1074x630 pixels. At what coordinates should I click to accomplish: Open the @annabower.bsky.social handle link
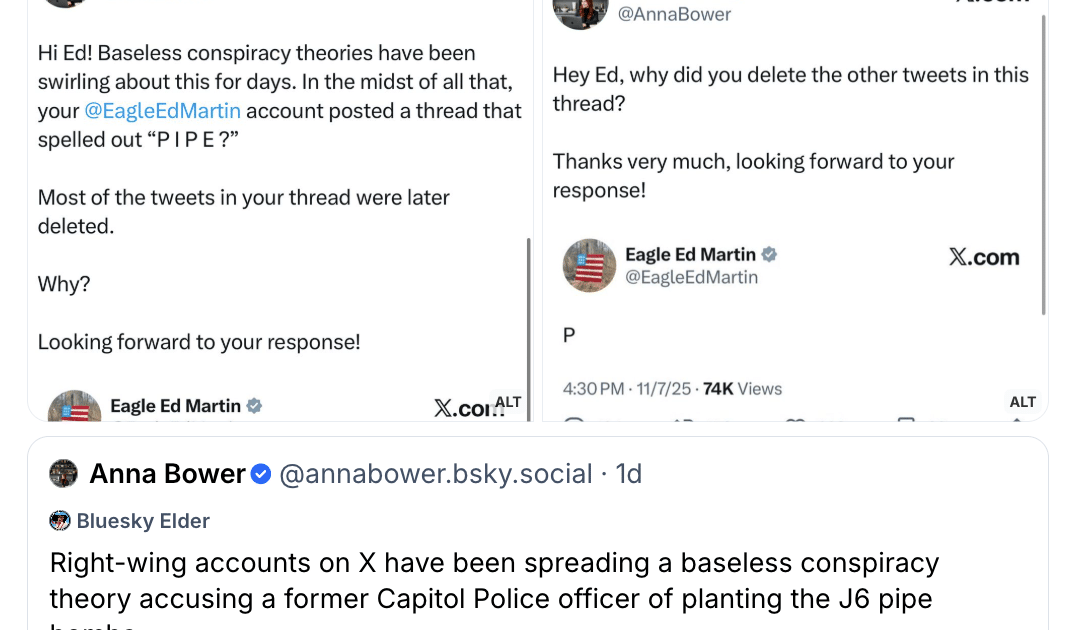pyautogui.click(x=435, y=474)
